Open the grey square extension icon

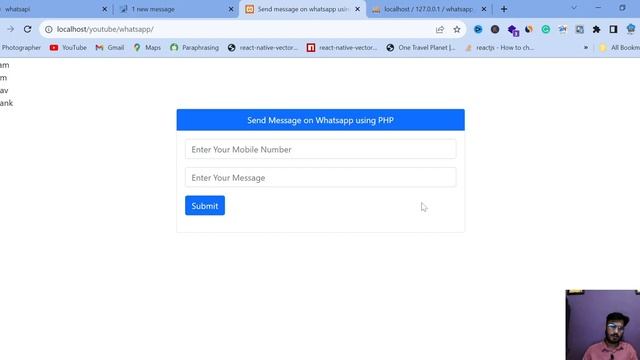pos(580,29)
